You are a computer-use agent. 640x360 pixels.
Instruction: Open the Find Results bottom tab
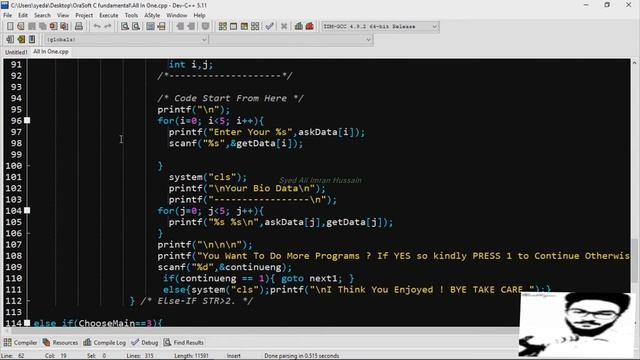pyautogui.click(x=184, y=342)
